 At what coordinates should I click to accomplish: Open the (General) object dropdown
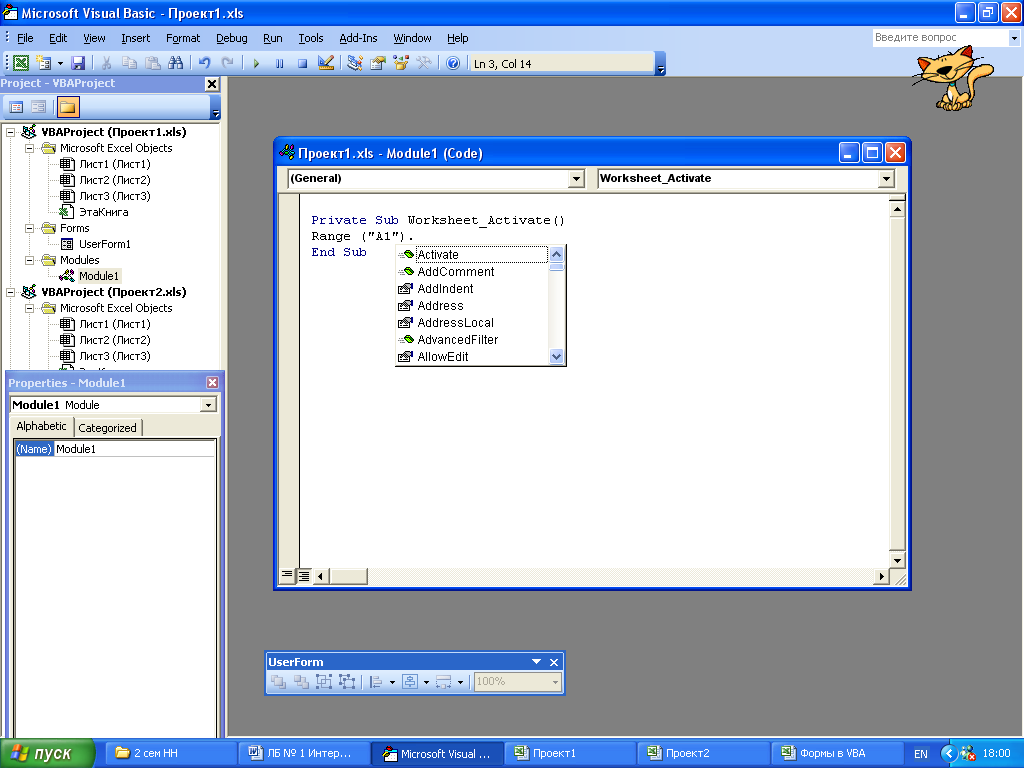point(575,179)
